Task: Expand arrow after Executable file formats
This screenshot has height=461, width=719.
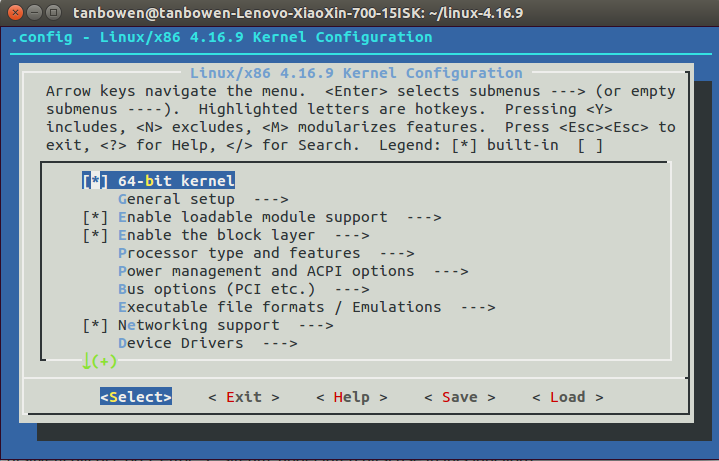Action: (x=478, y=307)
